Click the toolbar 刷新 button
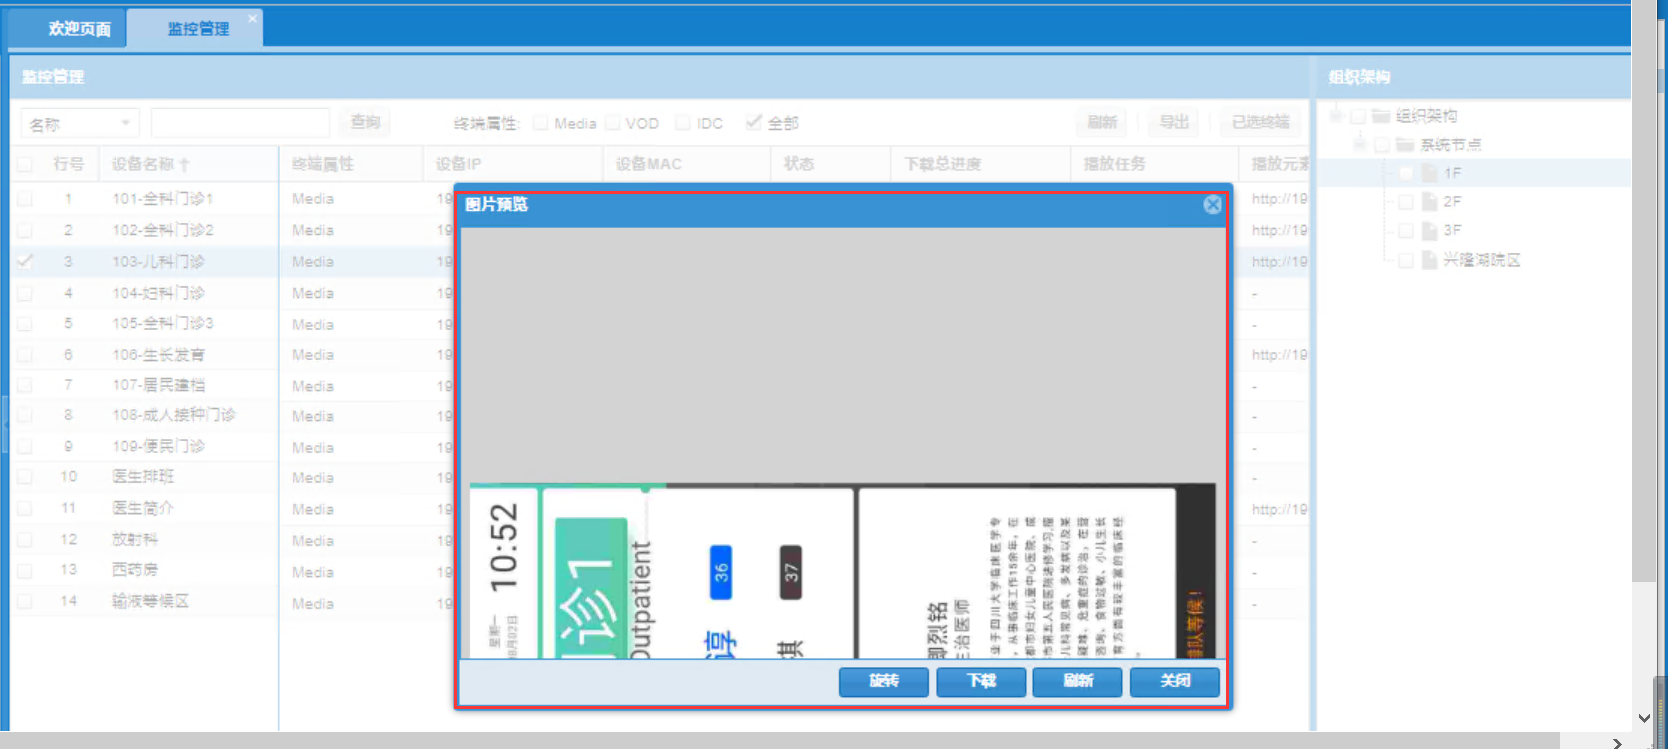1668x749 pixels. [1102, 122]
